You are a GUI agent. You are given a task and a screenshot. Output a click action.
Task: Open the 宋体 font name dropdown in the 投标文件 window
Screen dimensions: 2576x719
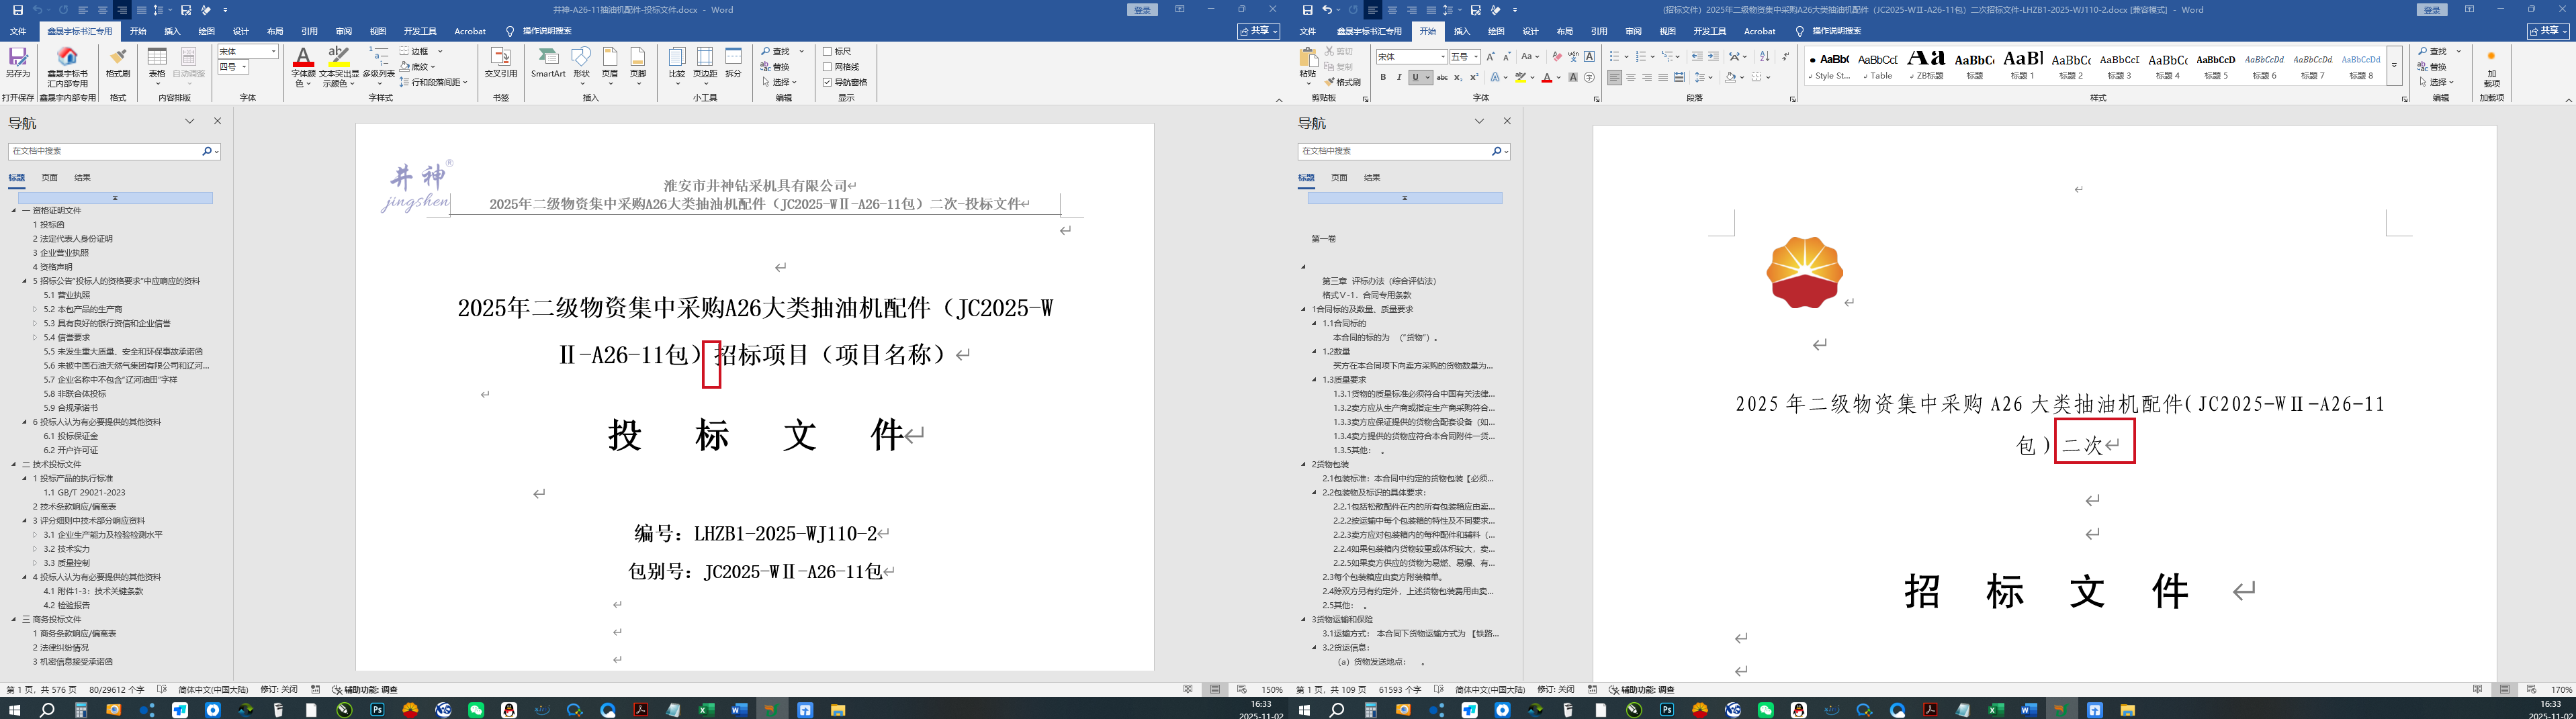tap(274, 51)
